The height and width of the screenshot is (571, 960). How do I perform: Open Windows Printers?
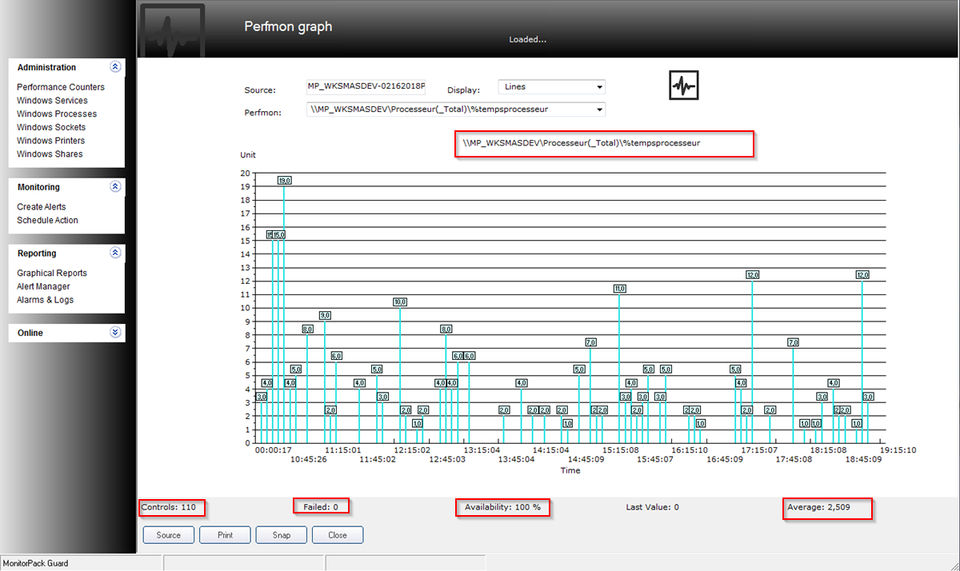[x=51, y=141]
